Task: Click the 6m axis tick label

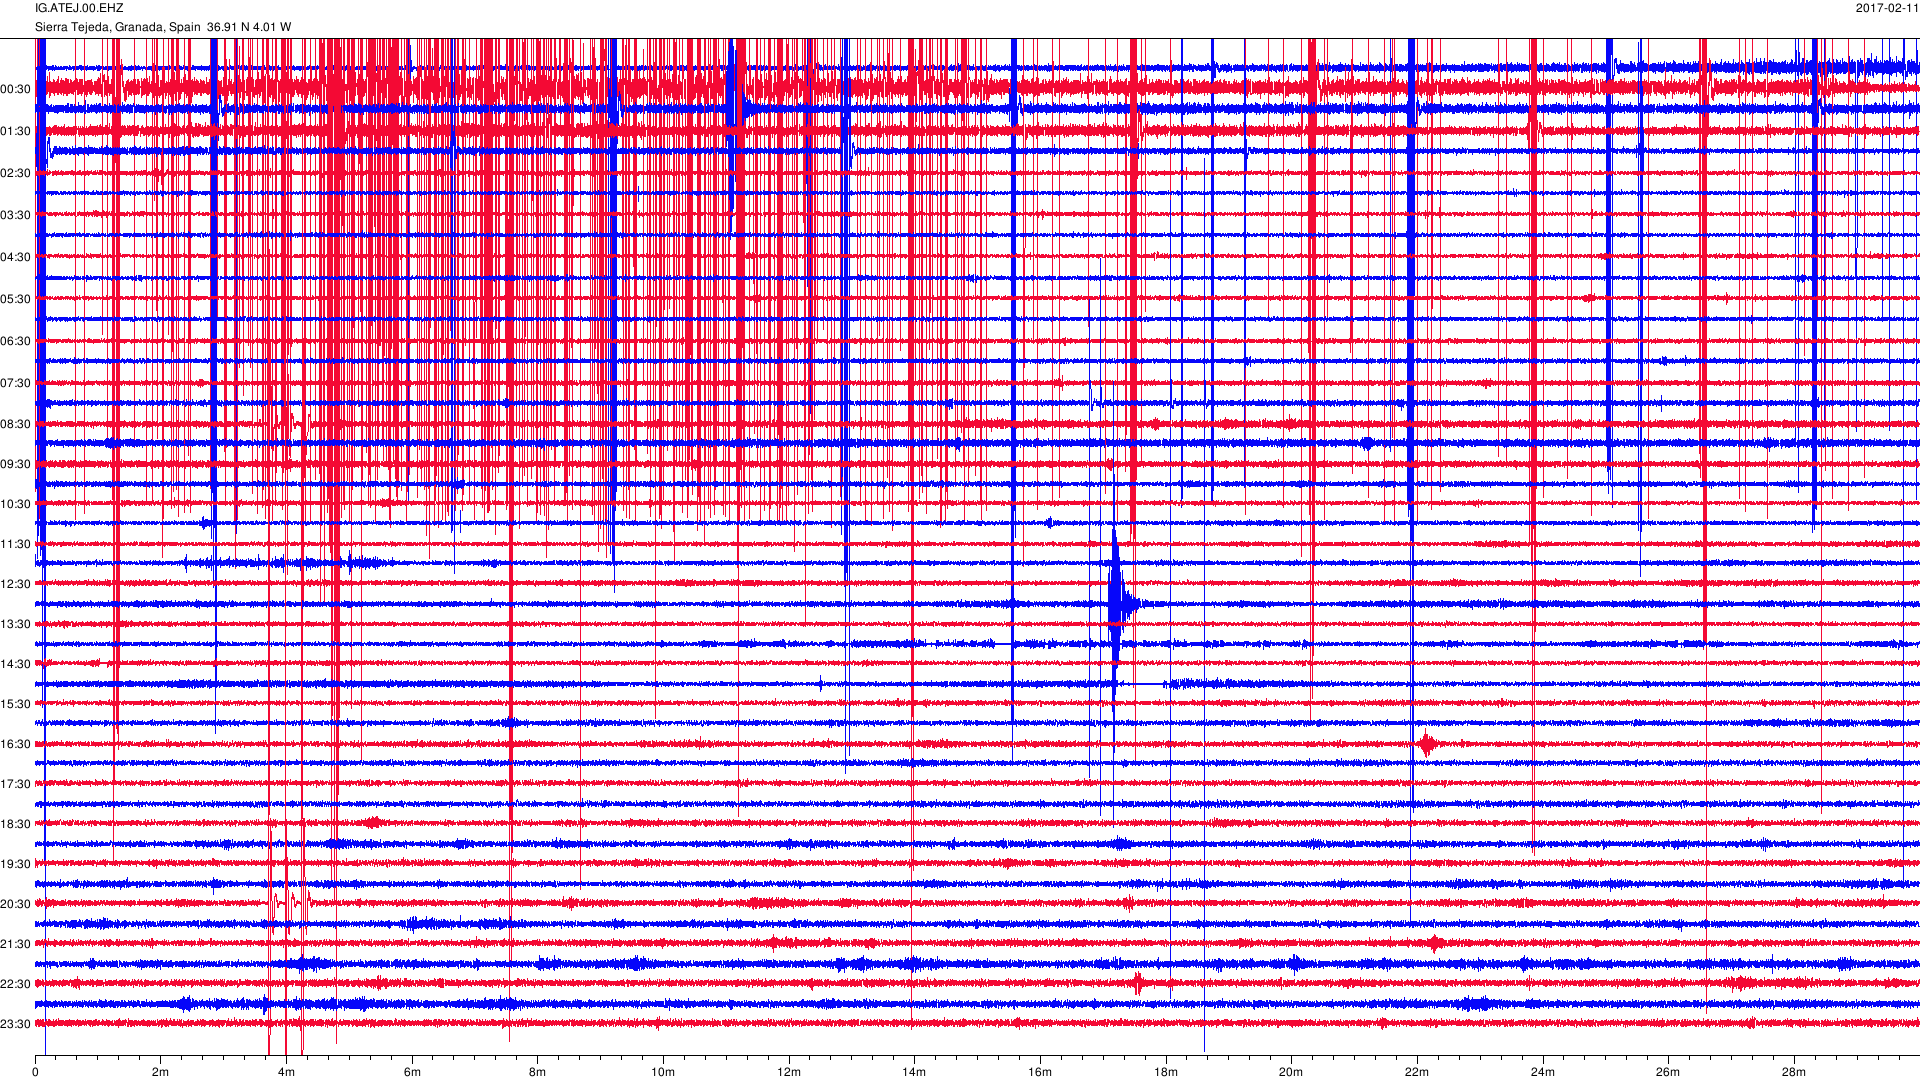Action: (x=412, y=1072)
